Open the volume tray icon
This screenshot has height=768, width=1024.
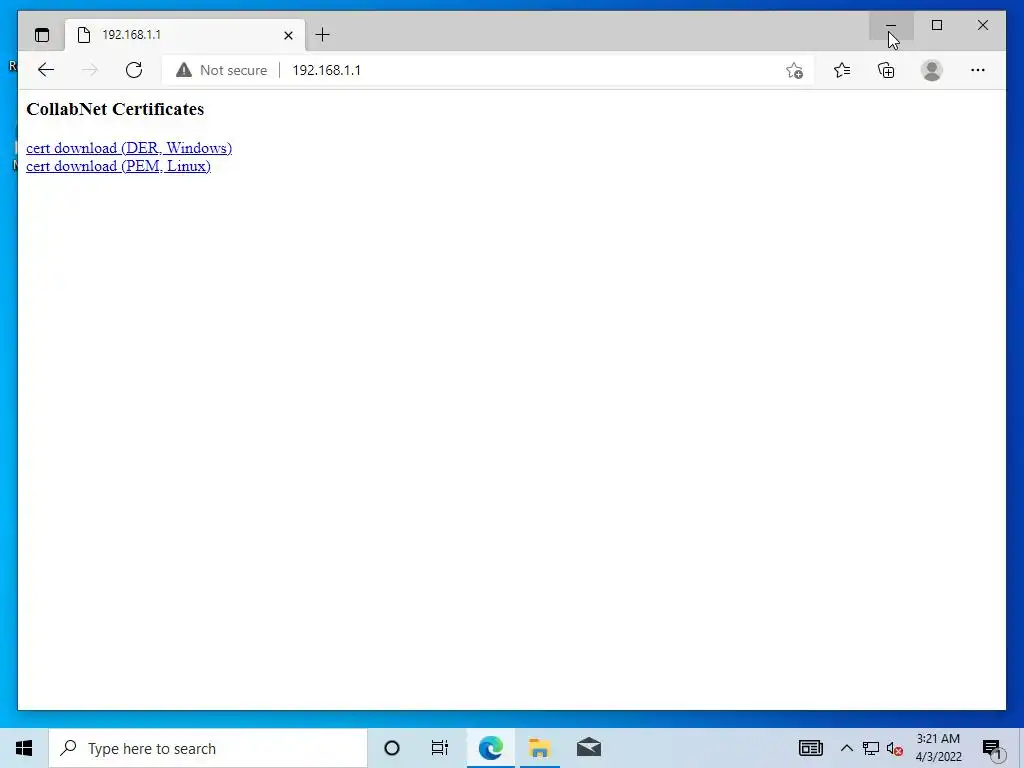pyautogui.click(x=895, y=748)
